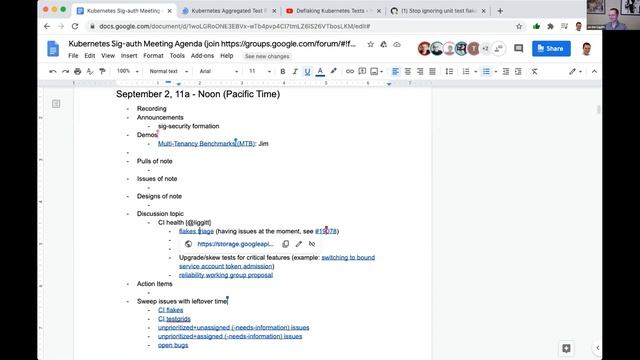Expand numbered list style dropdown
This screenshot has width=640, height=360.
click(x=476, y=72)
